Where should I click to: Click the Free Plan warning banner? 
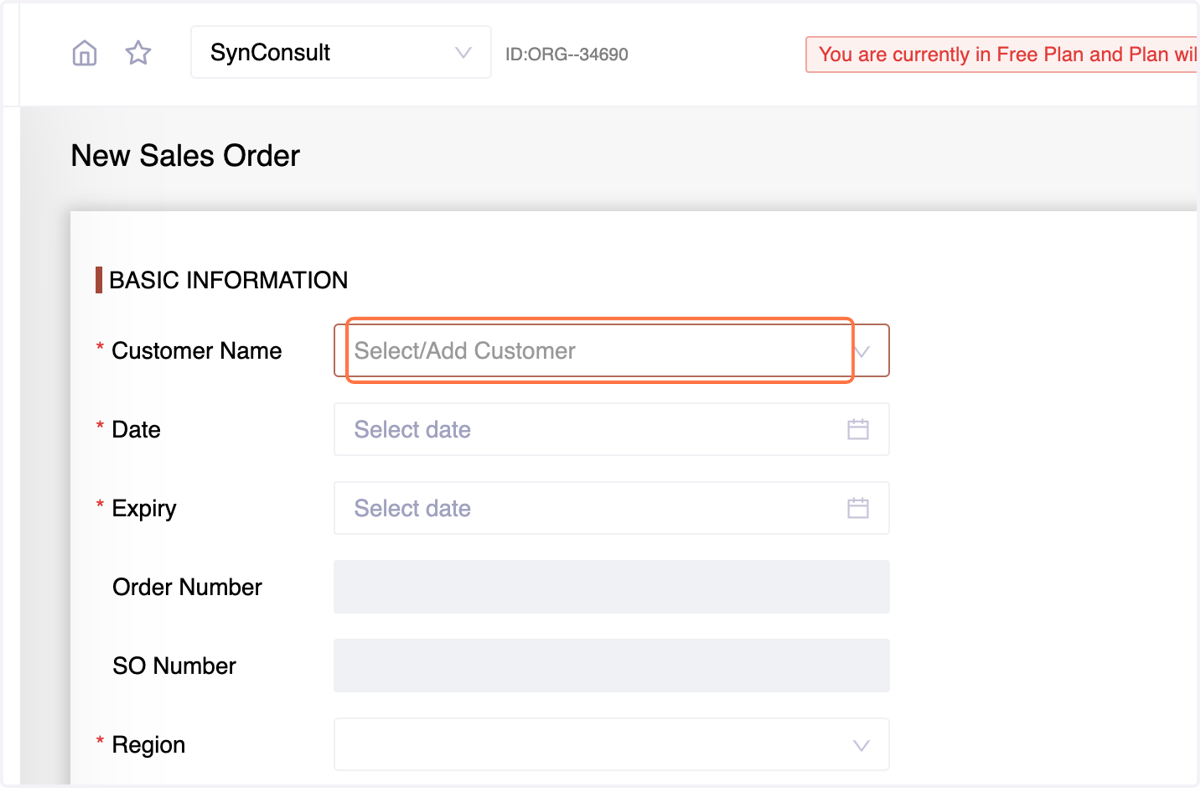pos(1002,54)
